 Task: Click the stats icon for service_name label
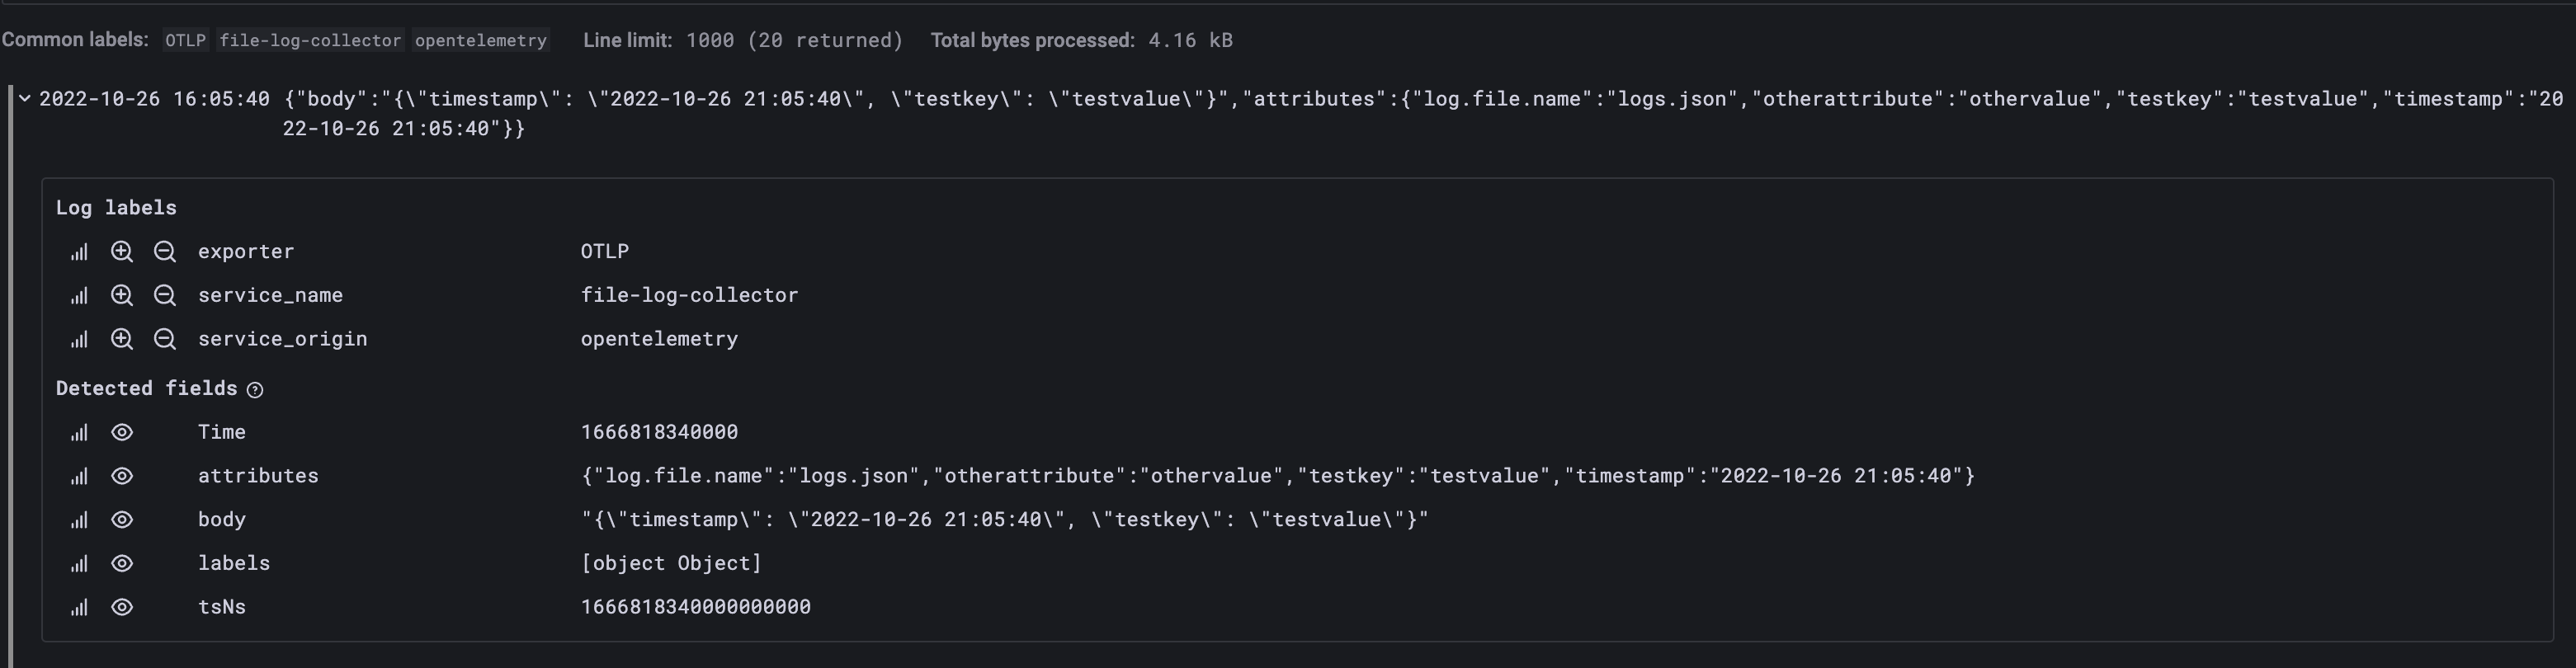coord(79,295)
